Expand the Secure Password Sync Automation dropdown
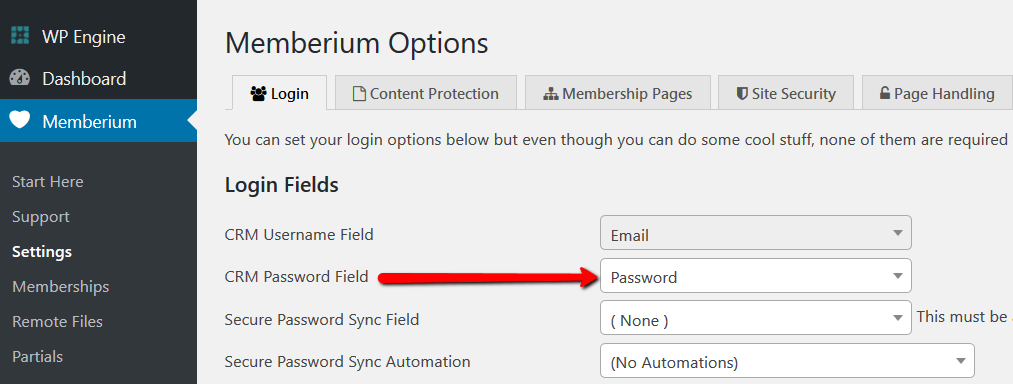The height and width of the screenshot is (384, 1013). tap(787, 361)
